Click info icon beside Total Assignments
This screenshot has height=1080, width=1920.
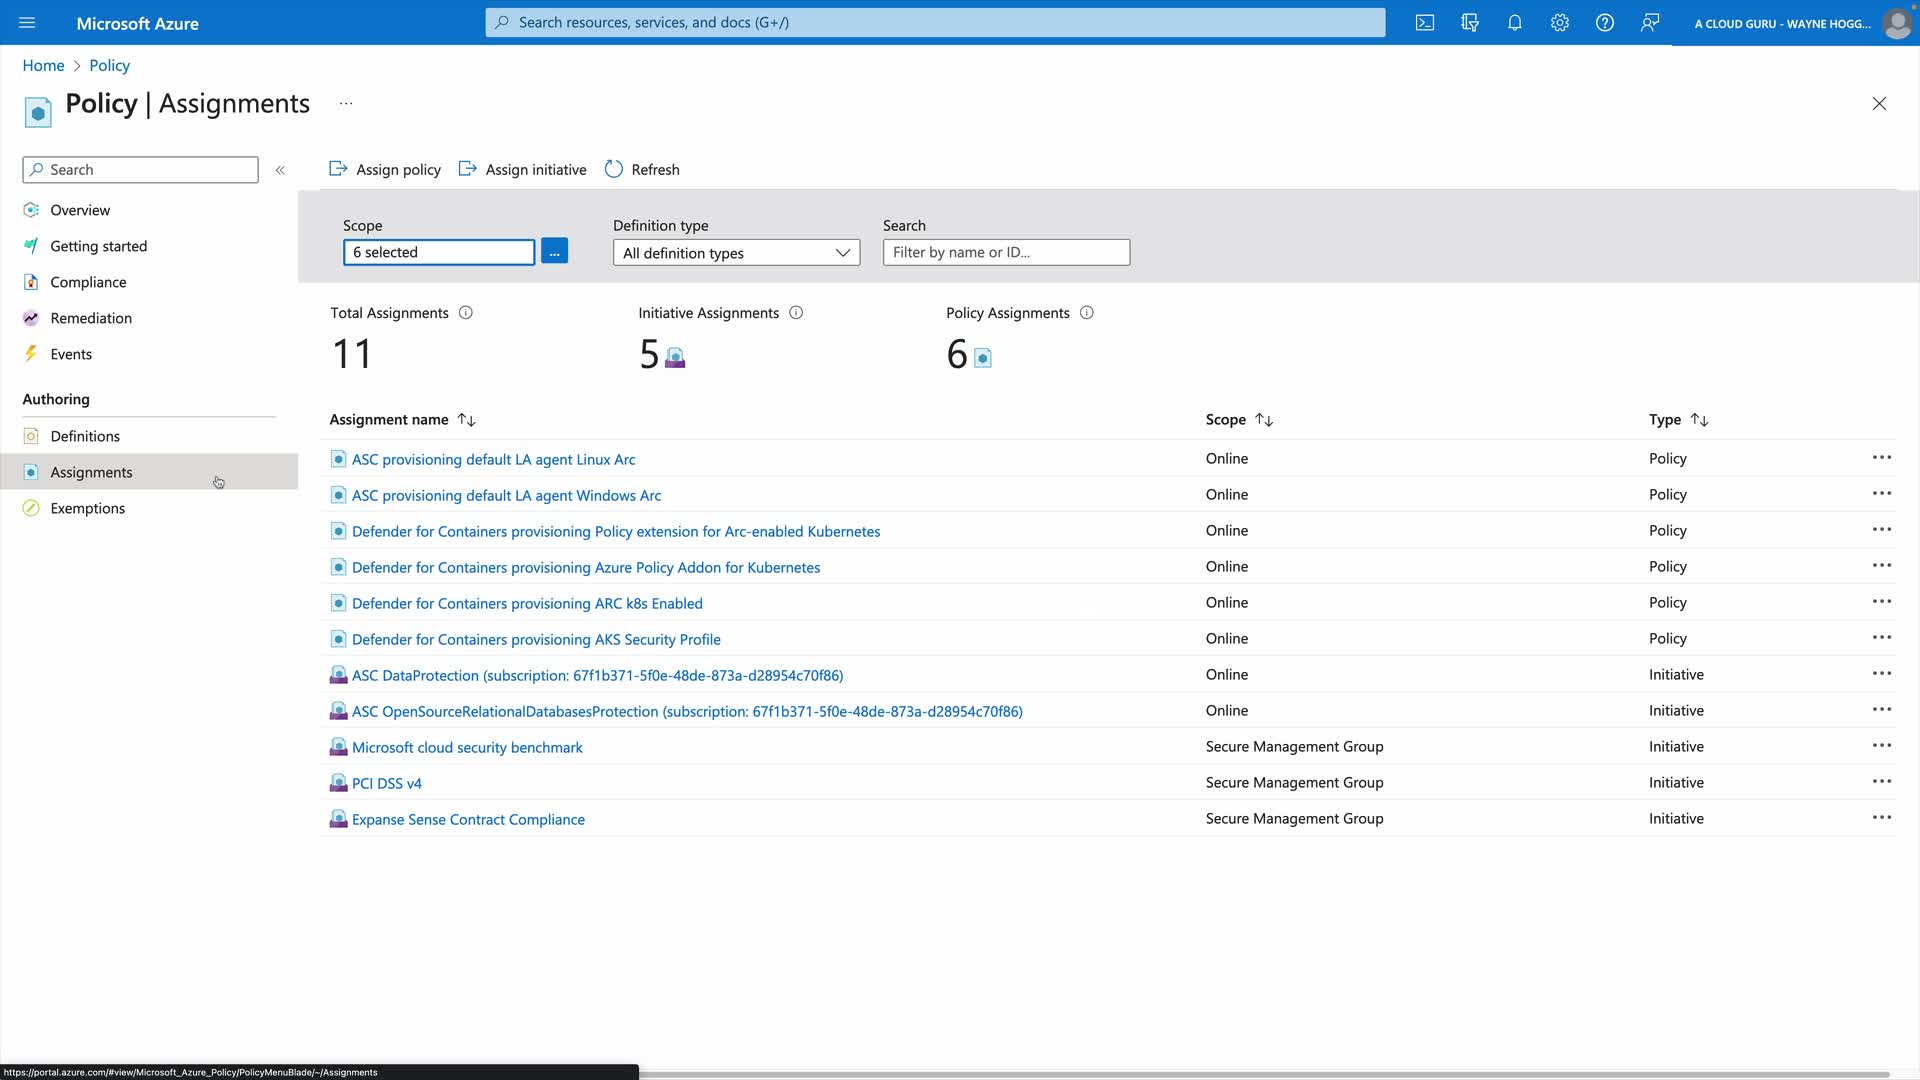[466, 313]
